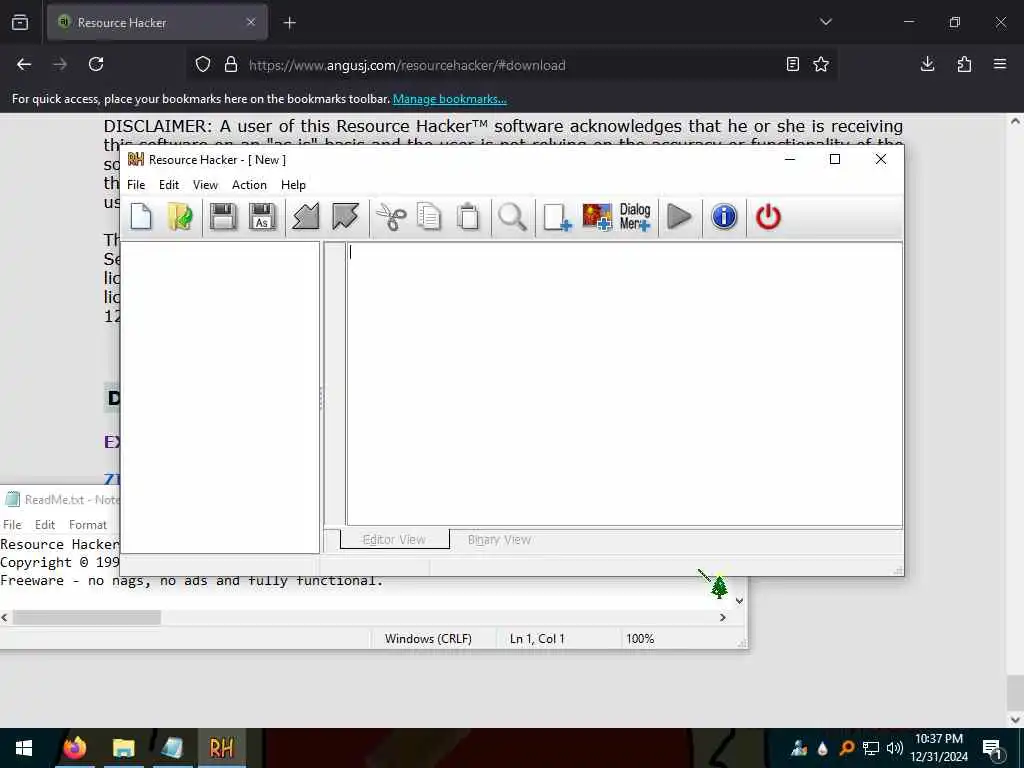Click Notepad vertical scroll down arrow
Image resolution: width=1024 pixels, height=768 pixels.
[739, 601]
